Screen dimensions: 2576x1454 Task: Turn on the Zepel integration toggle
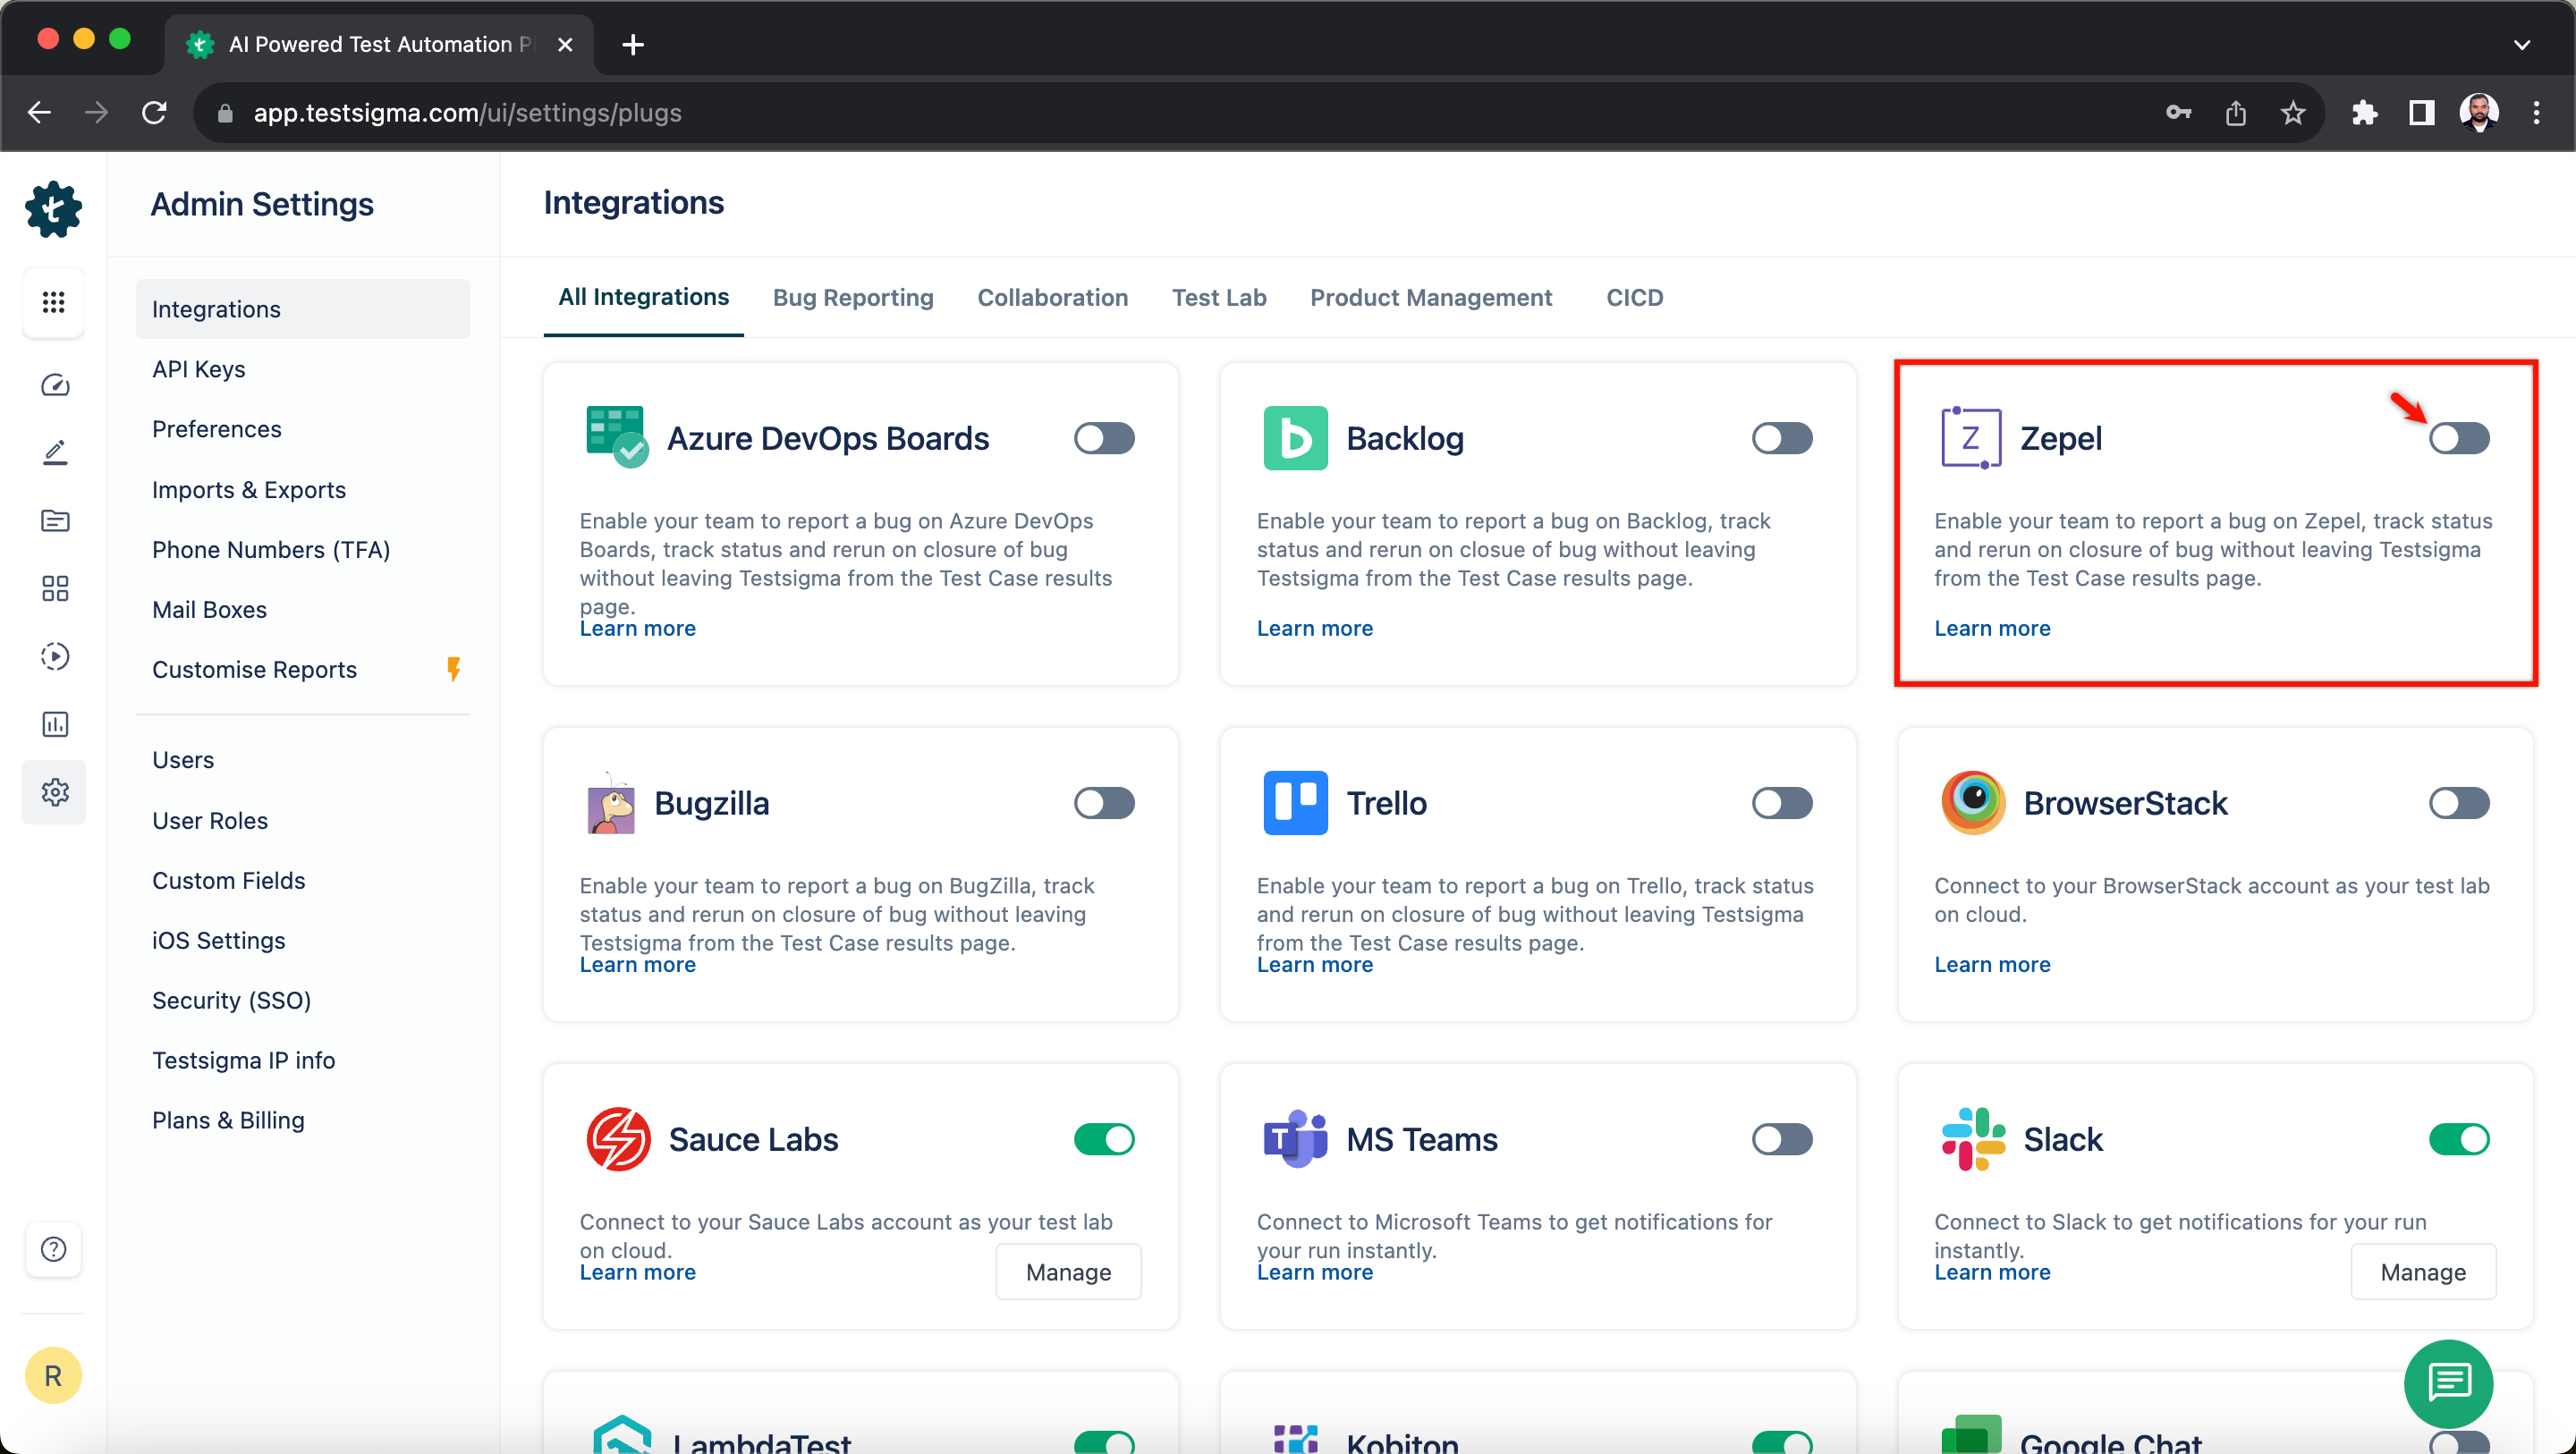(2459, 437)
